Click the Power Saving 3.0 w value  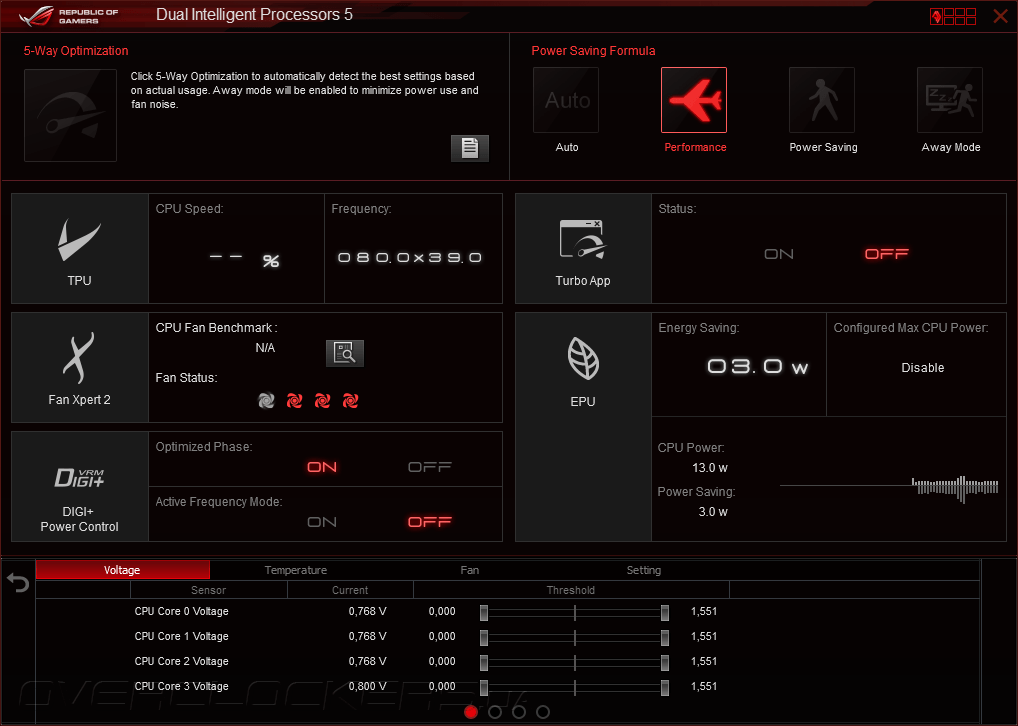point(713,512)
